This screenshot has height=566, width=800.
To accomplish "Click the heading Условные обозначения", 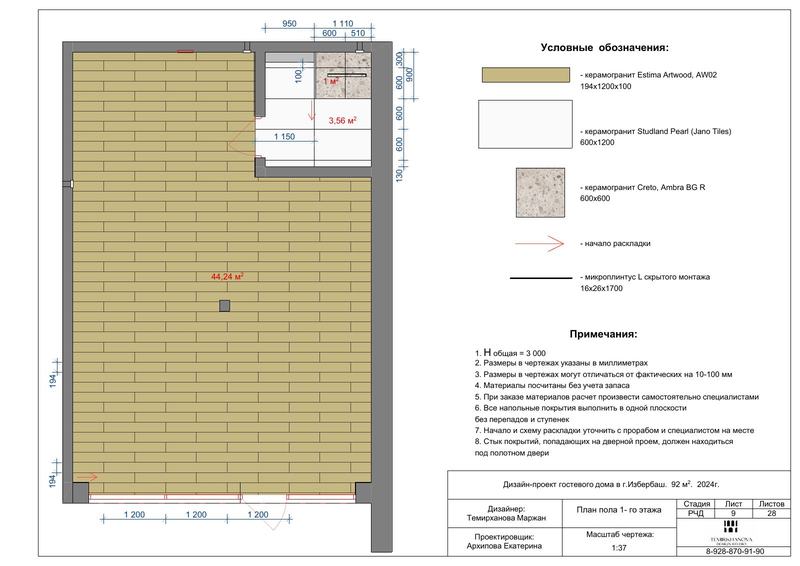I will [605, 48].
